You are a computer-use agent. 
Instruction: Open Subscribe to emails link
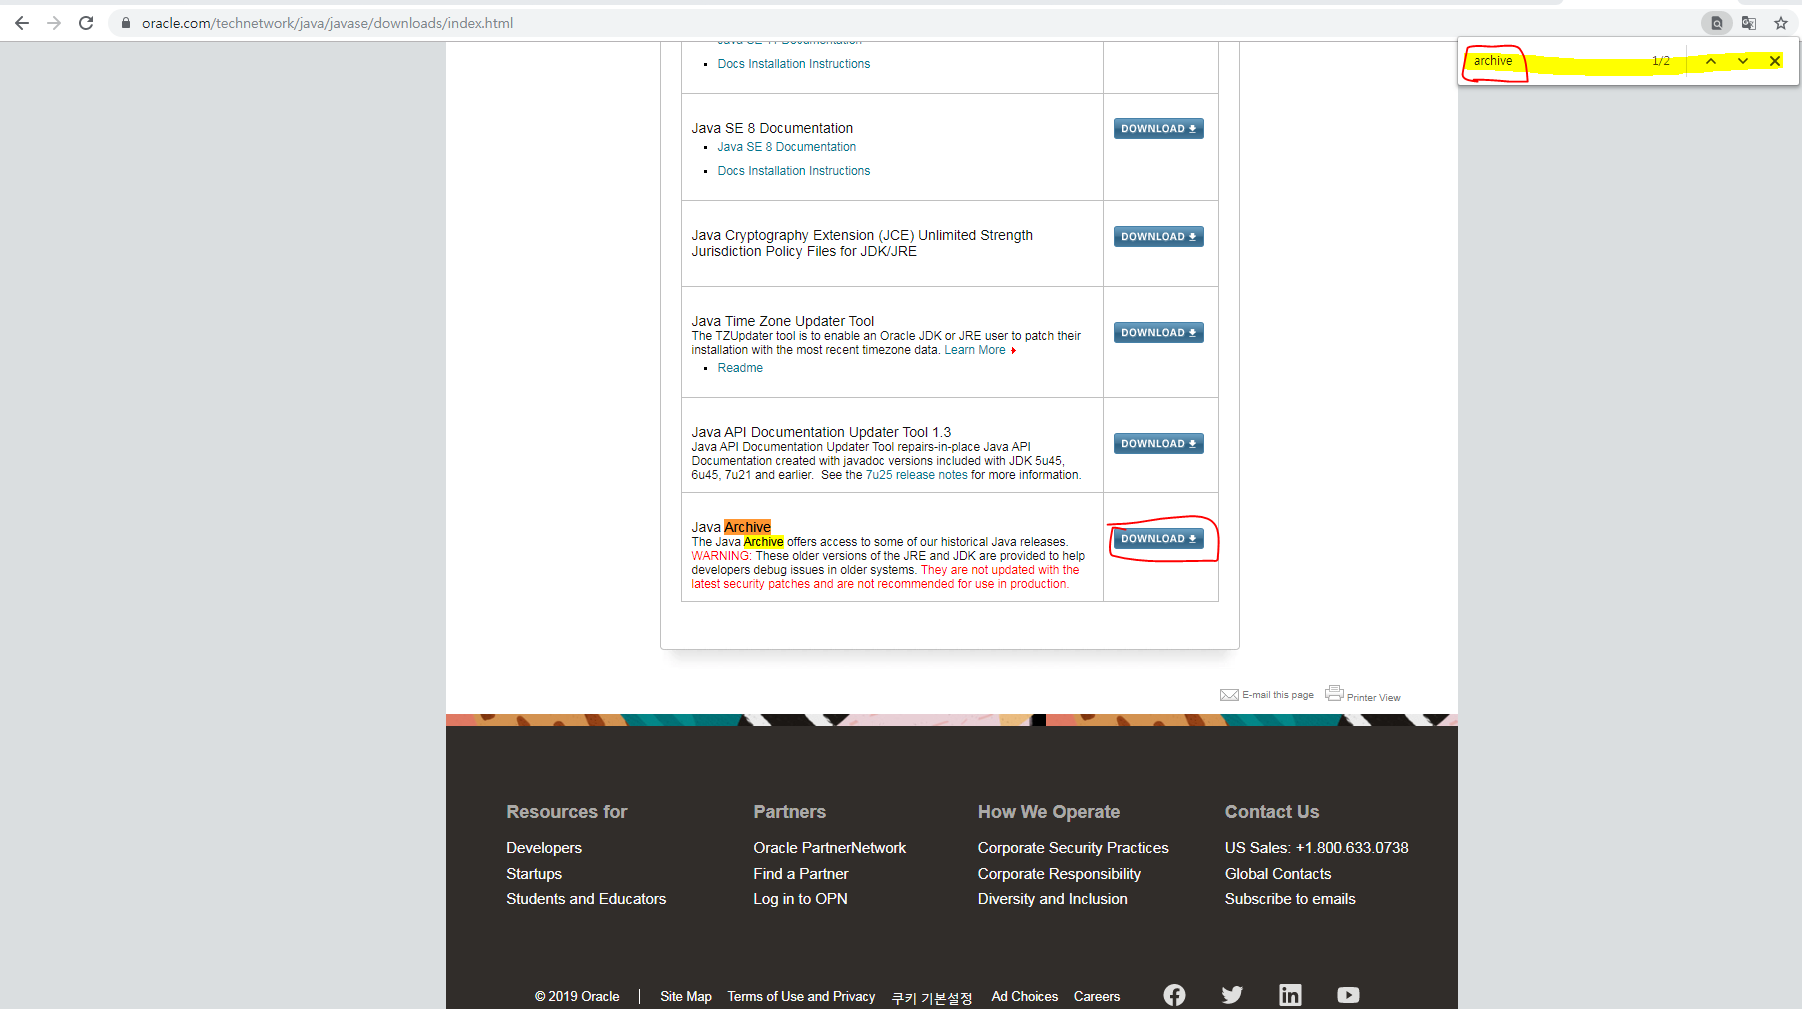pos(1290,899)
